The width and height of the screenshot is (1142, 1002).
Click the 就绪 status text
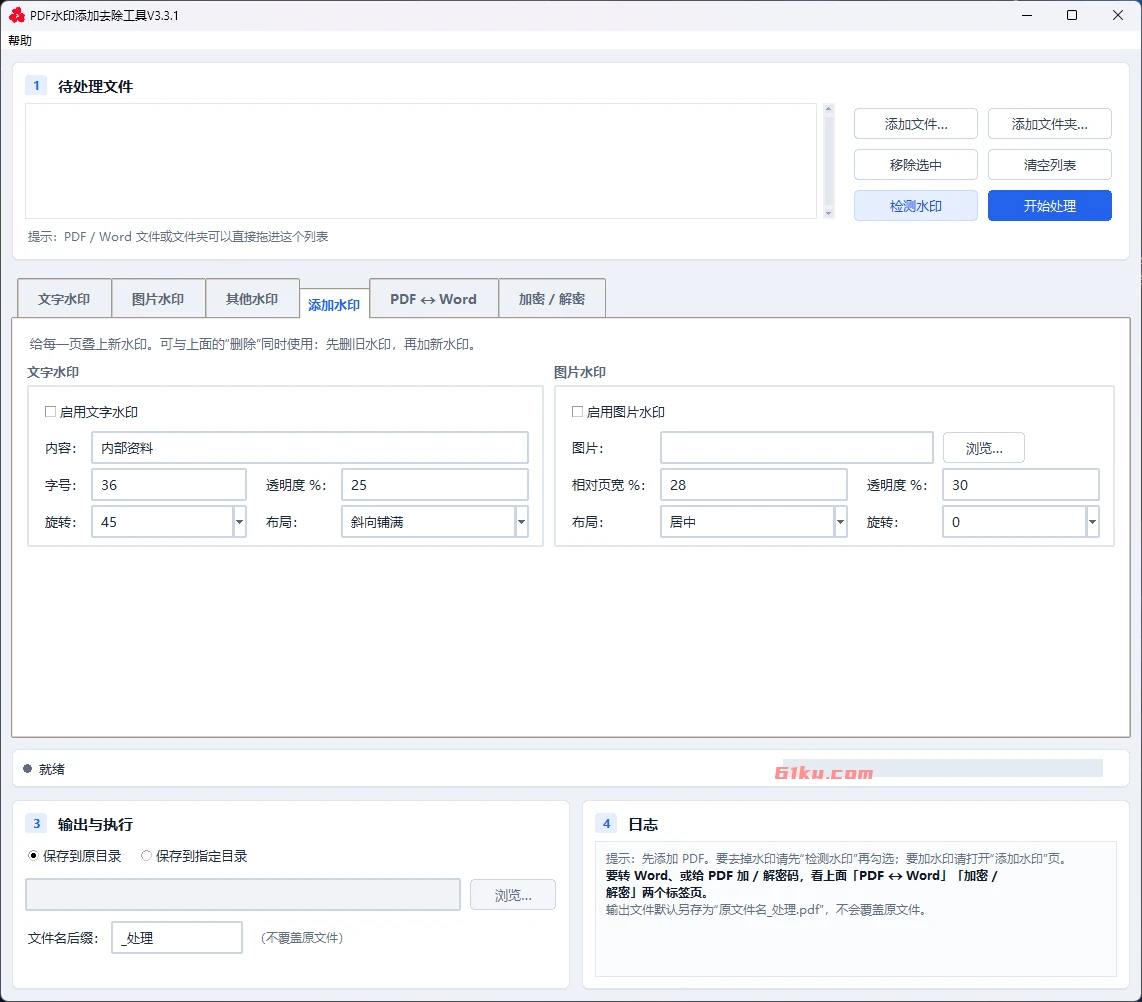click(52, 769)
